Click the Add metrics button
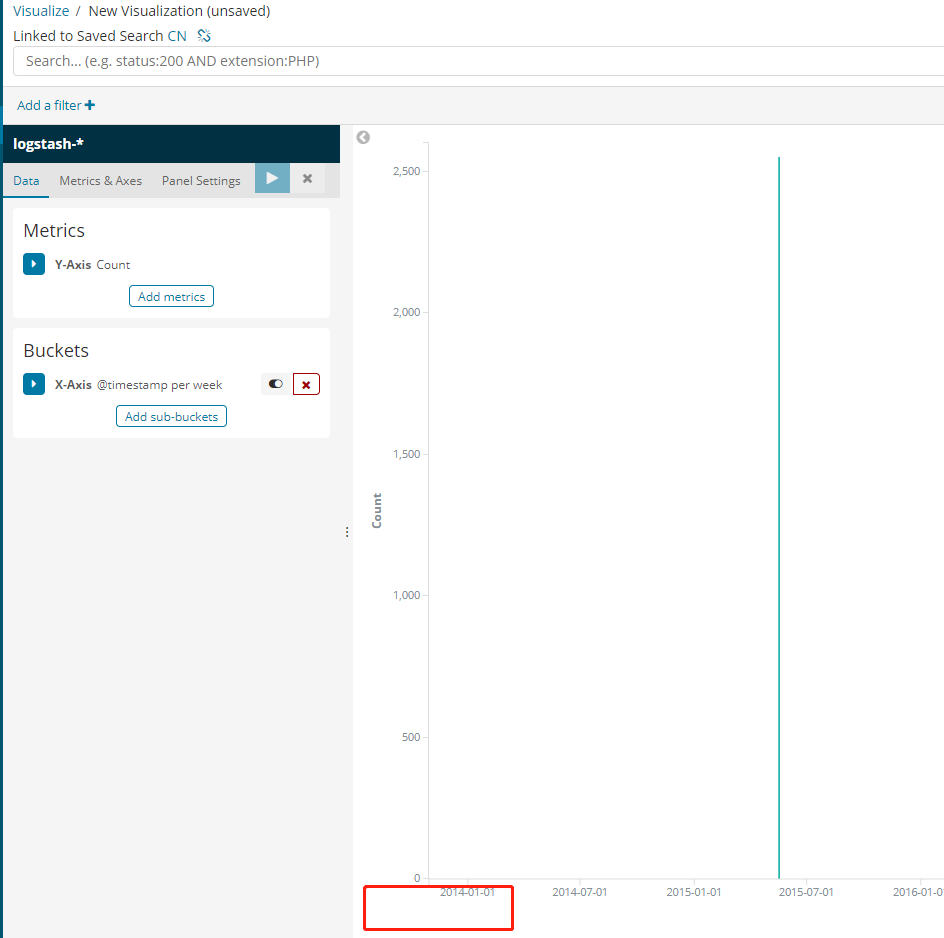This screenshot has width=944, height=938. (171, 296)
